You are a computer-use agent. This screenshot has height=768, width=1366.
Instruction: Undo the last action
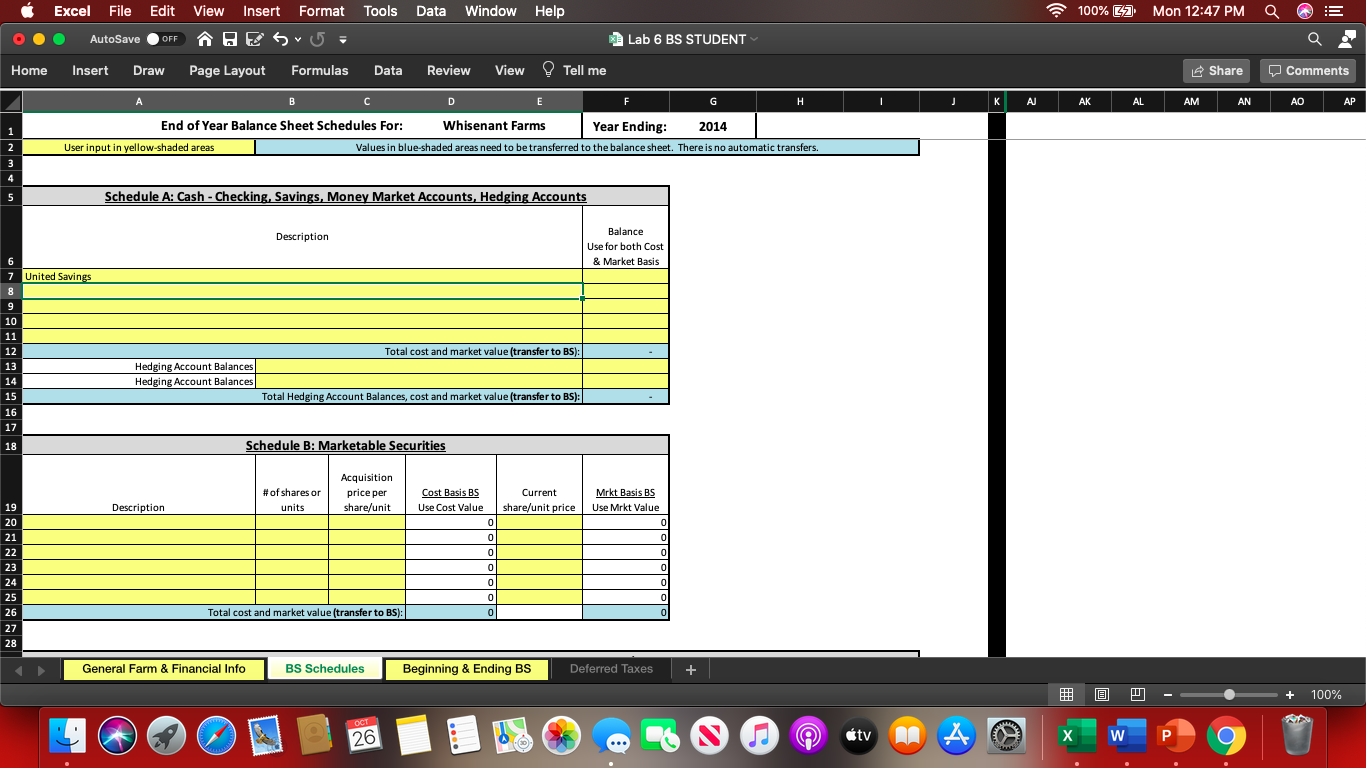[279, 40]
